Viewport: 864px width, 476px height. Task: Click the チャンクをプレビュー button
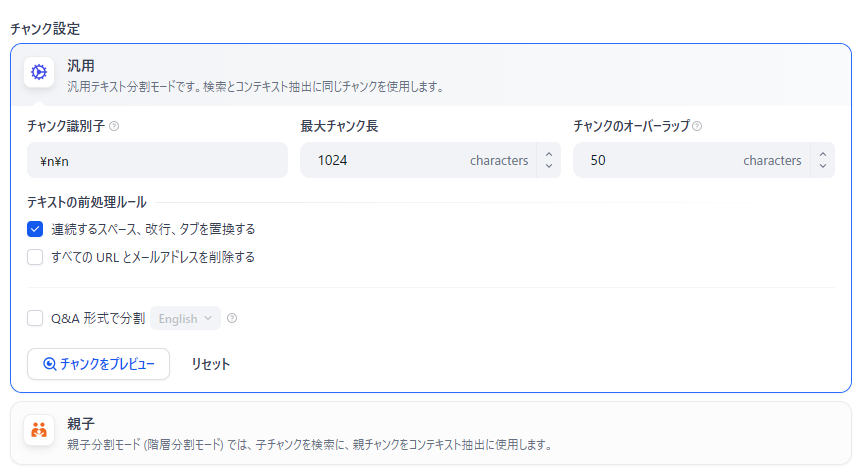tap(99, 364)
